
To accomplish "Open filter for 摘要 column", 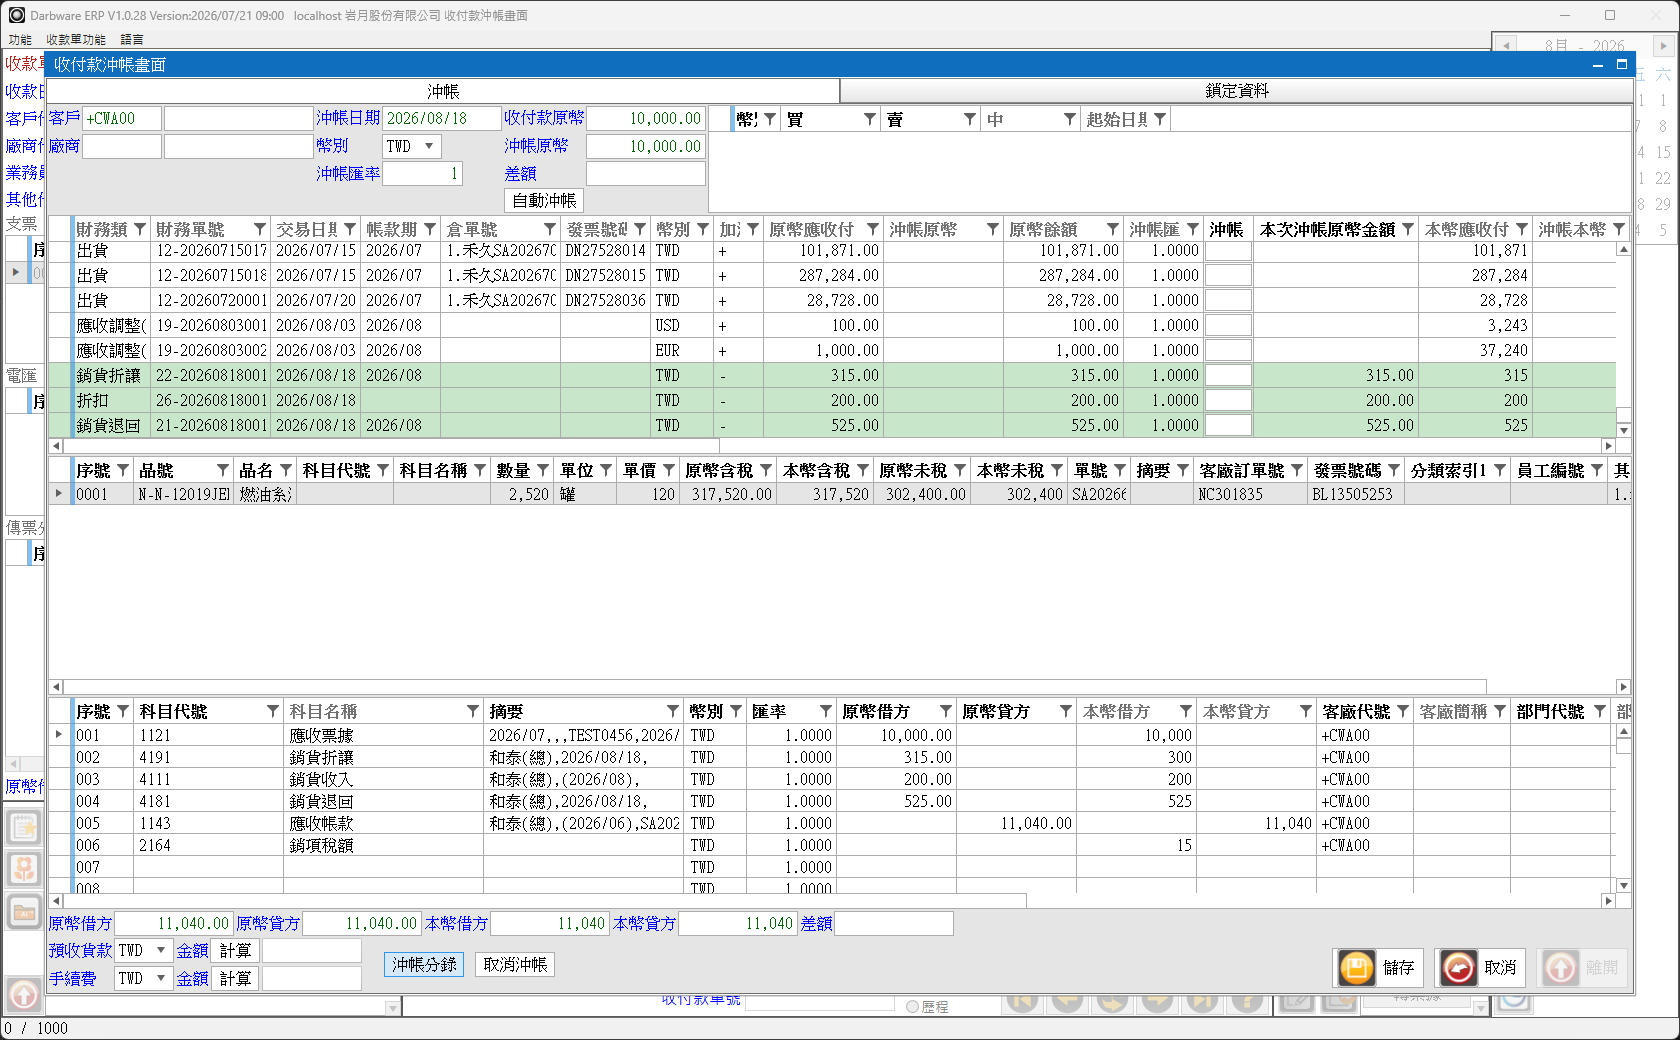I will (x=673, y=711).
